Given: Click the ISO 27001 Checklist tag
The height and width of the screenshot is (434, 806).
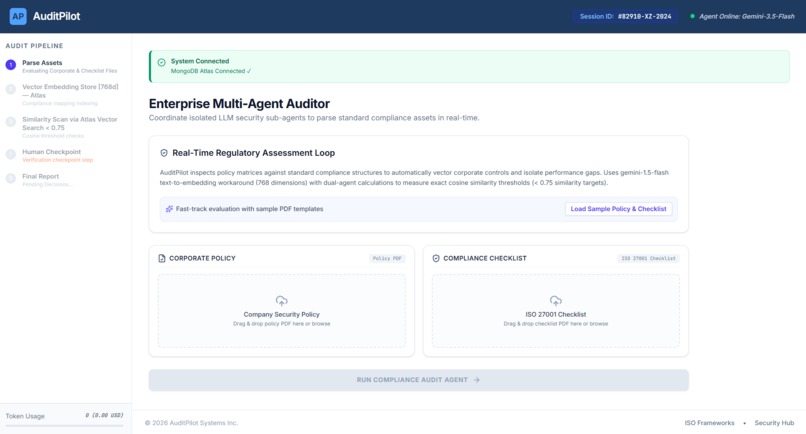Looking at the screenshot, I should (648, 258).
